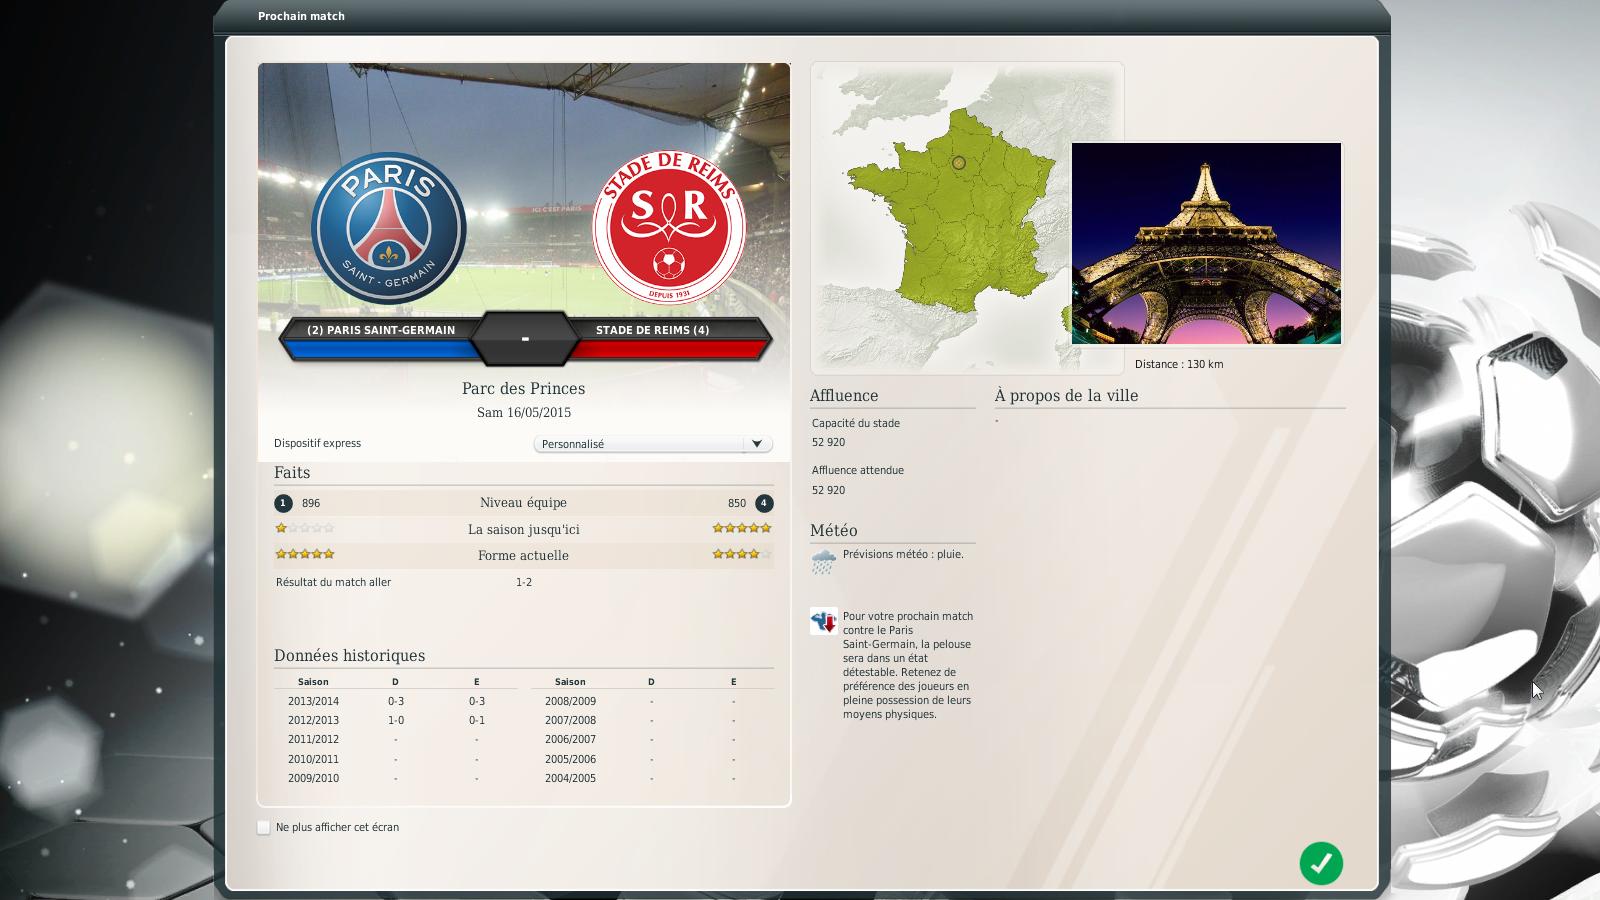
Task: Click the 'À propos de la ville' heading
Action: [x=1066, y=395]
